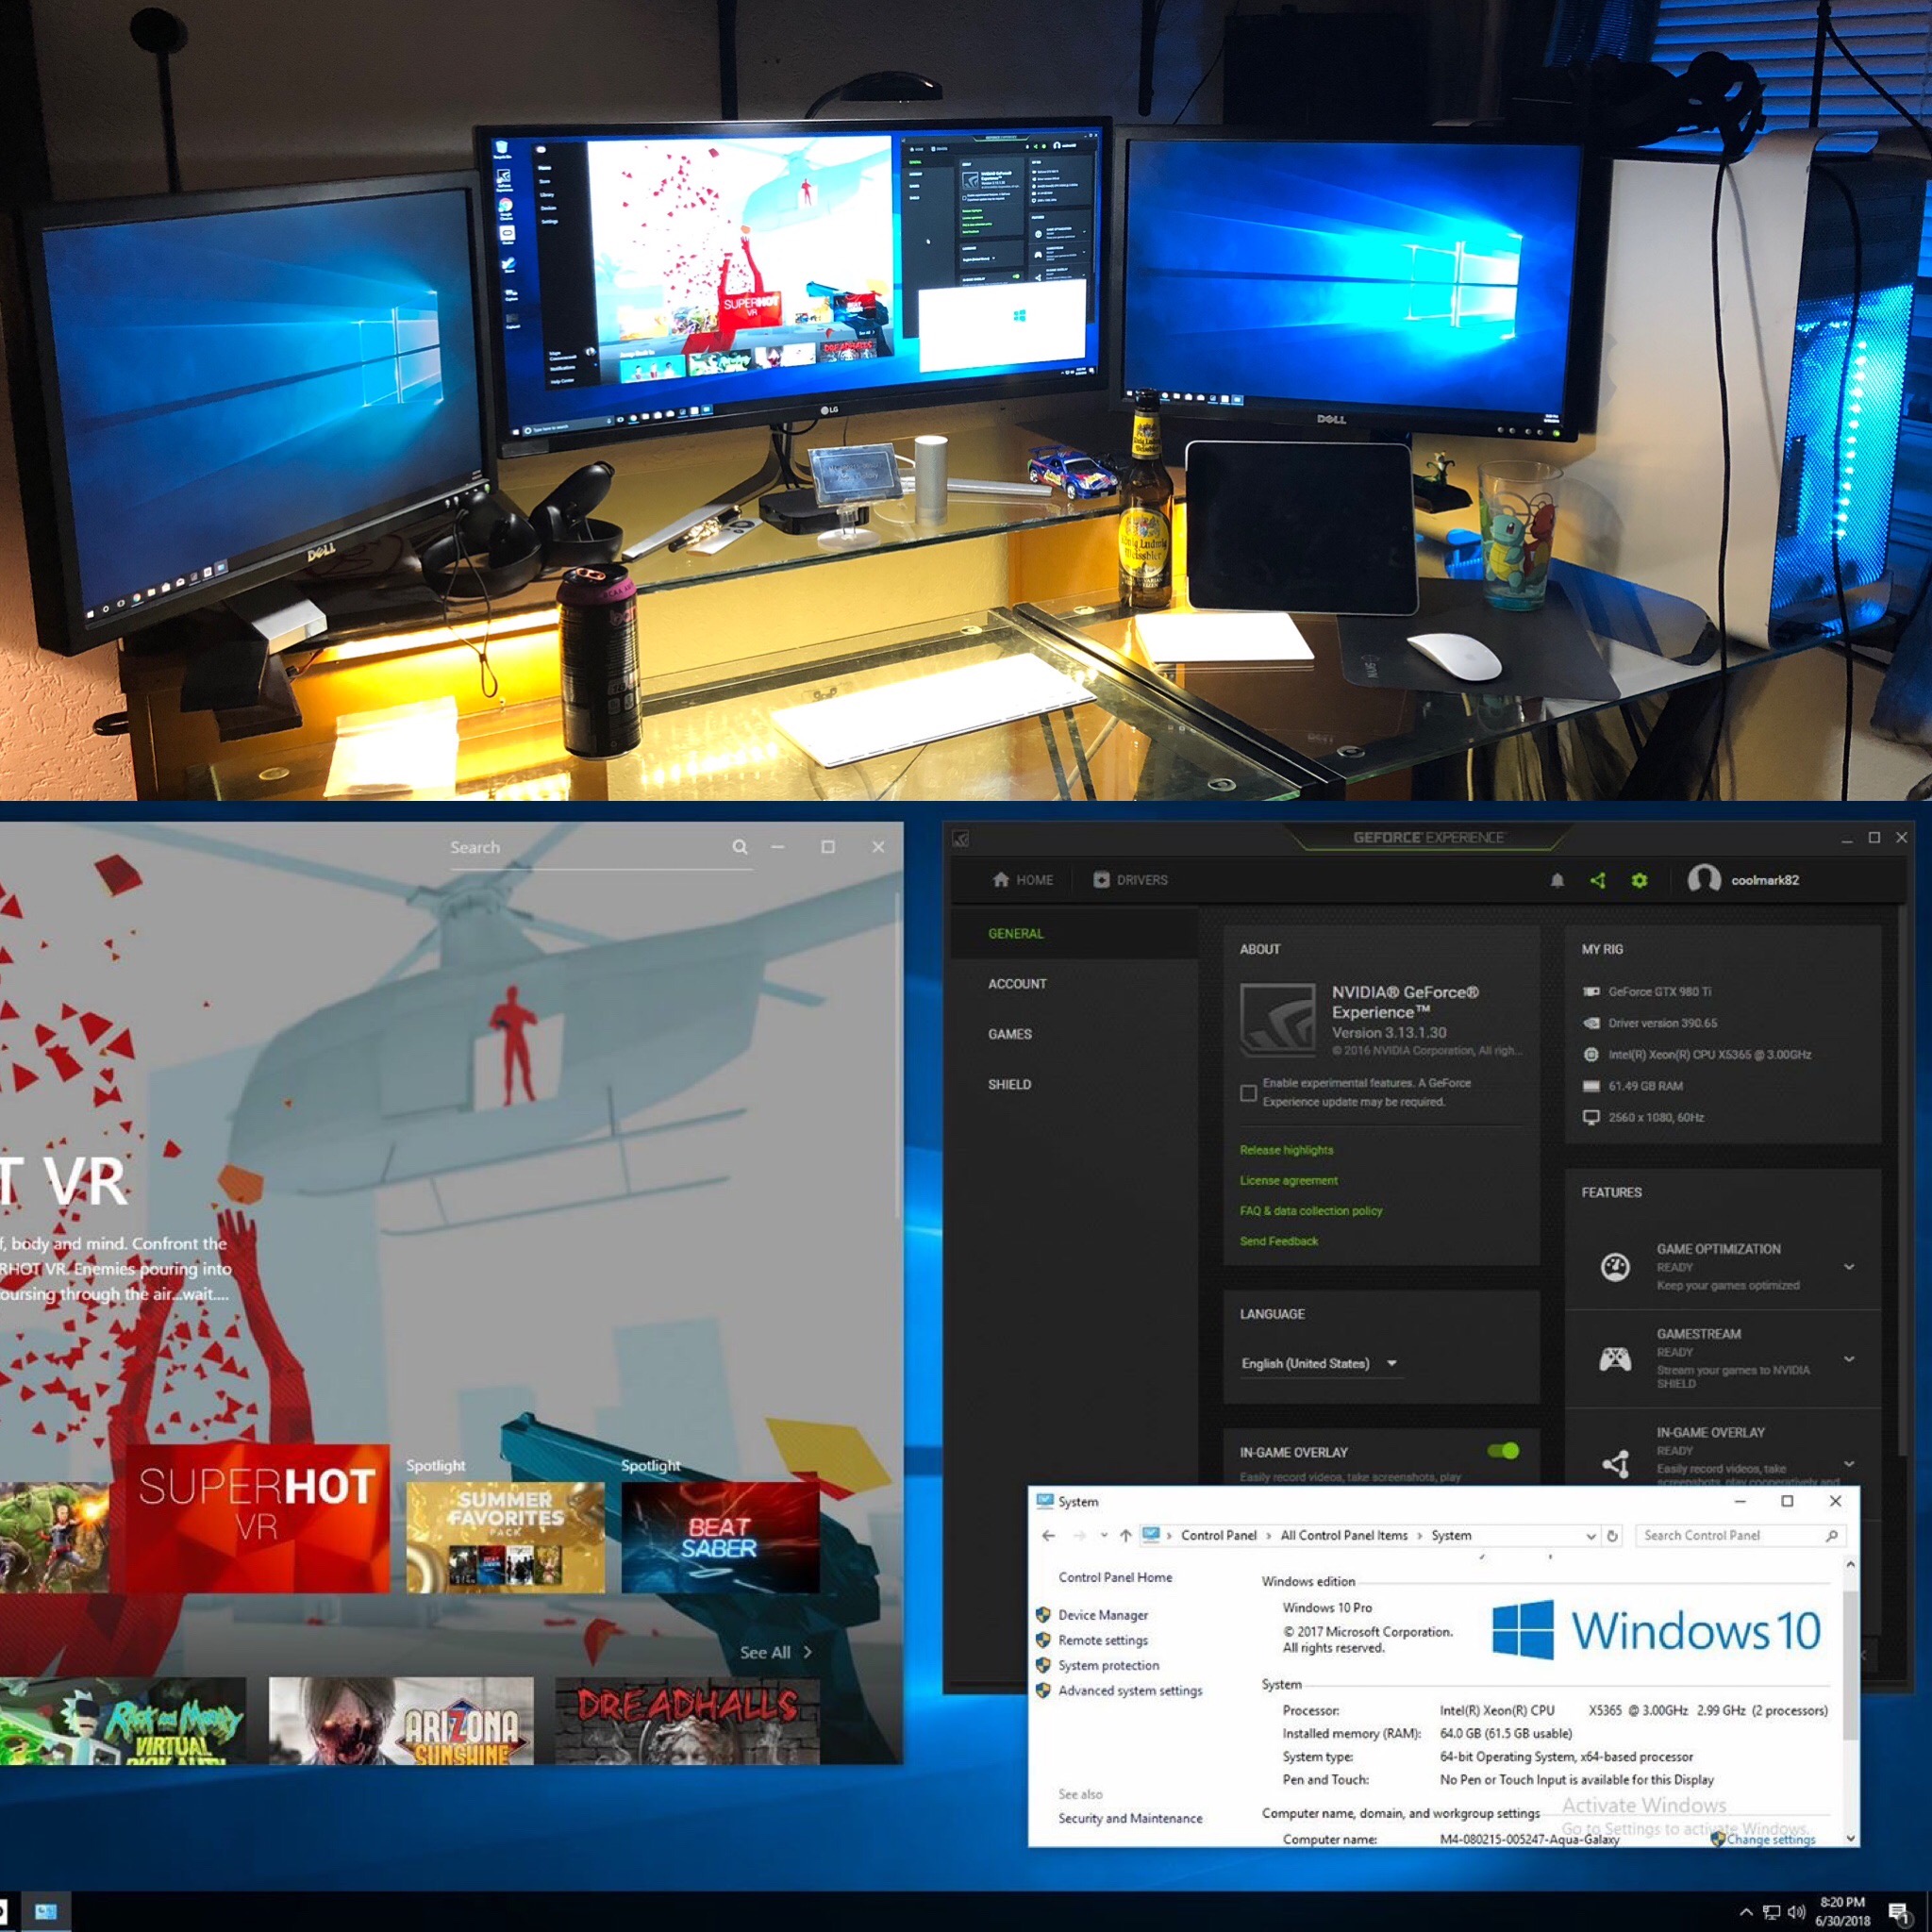
Task: Open GeForce Experience settings gear
Action: [1639, 880]
